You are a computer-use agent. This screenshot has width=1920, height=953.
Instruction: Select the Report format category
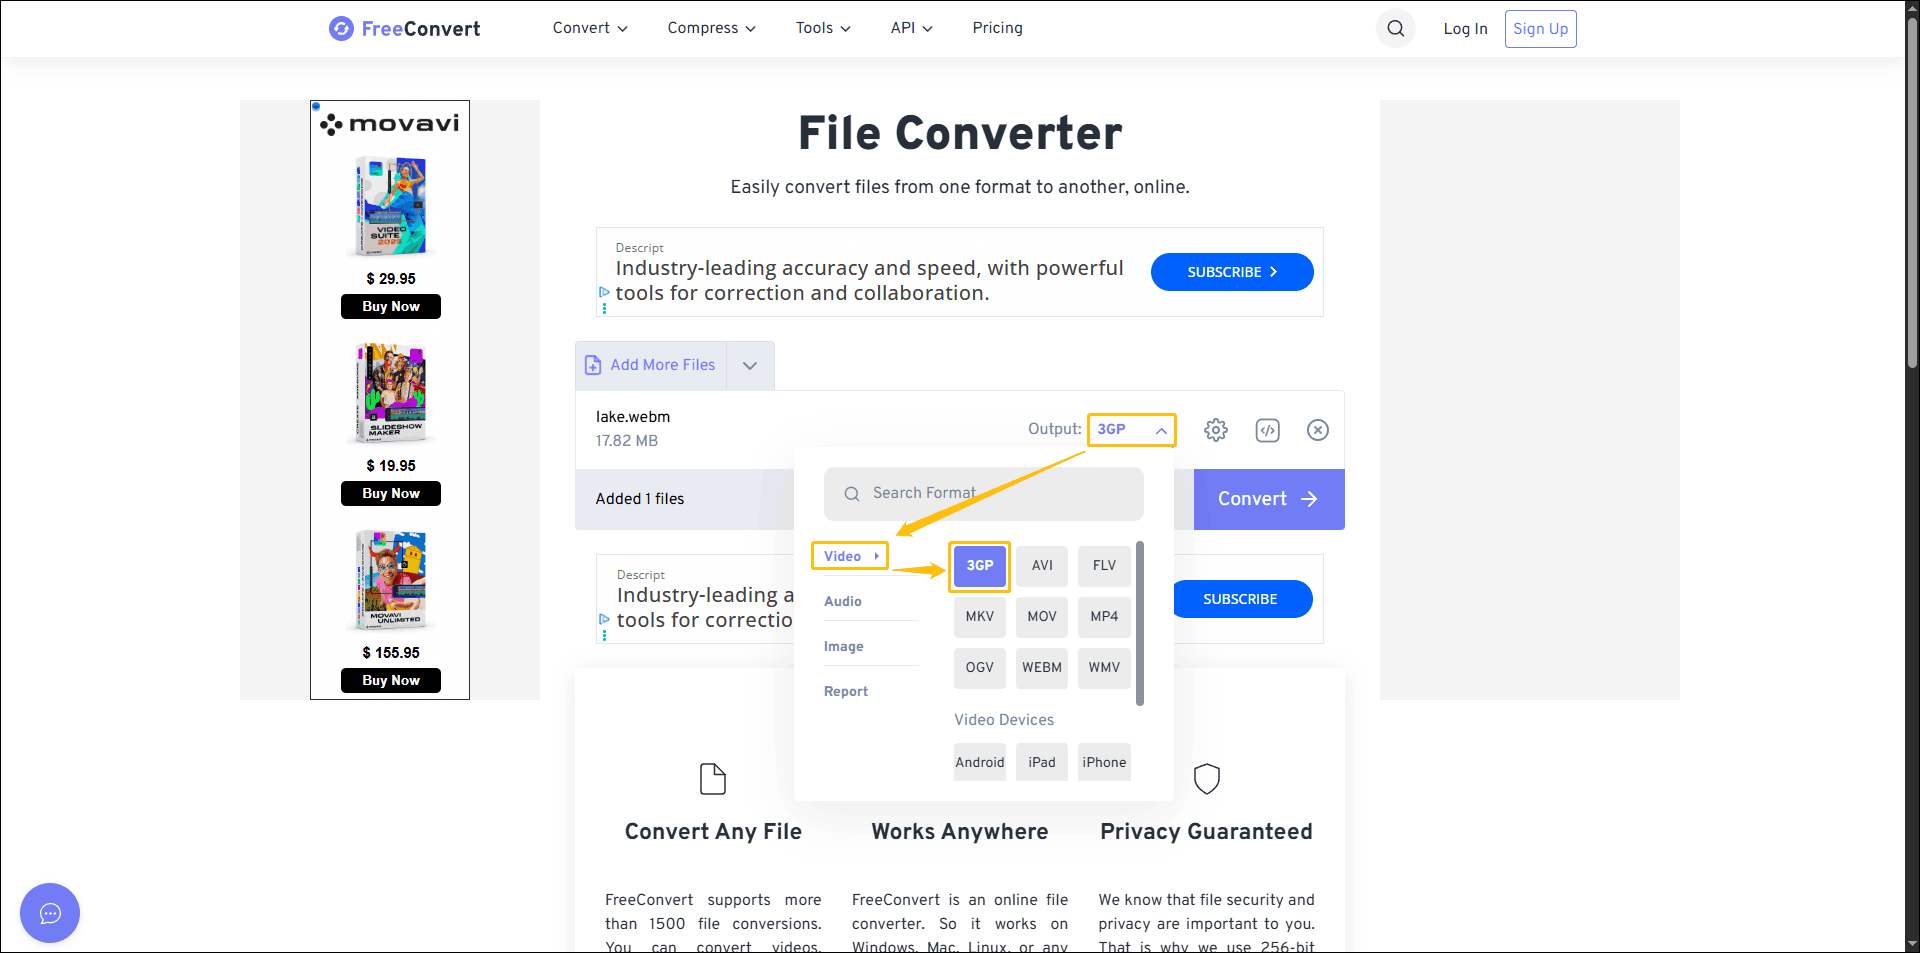[x=846, y=691]
